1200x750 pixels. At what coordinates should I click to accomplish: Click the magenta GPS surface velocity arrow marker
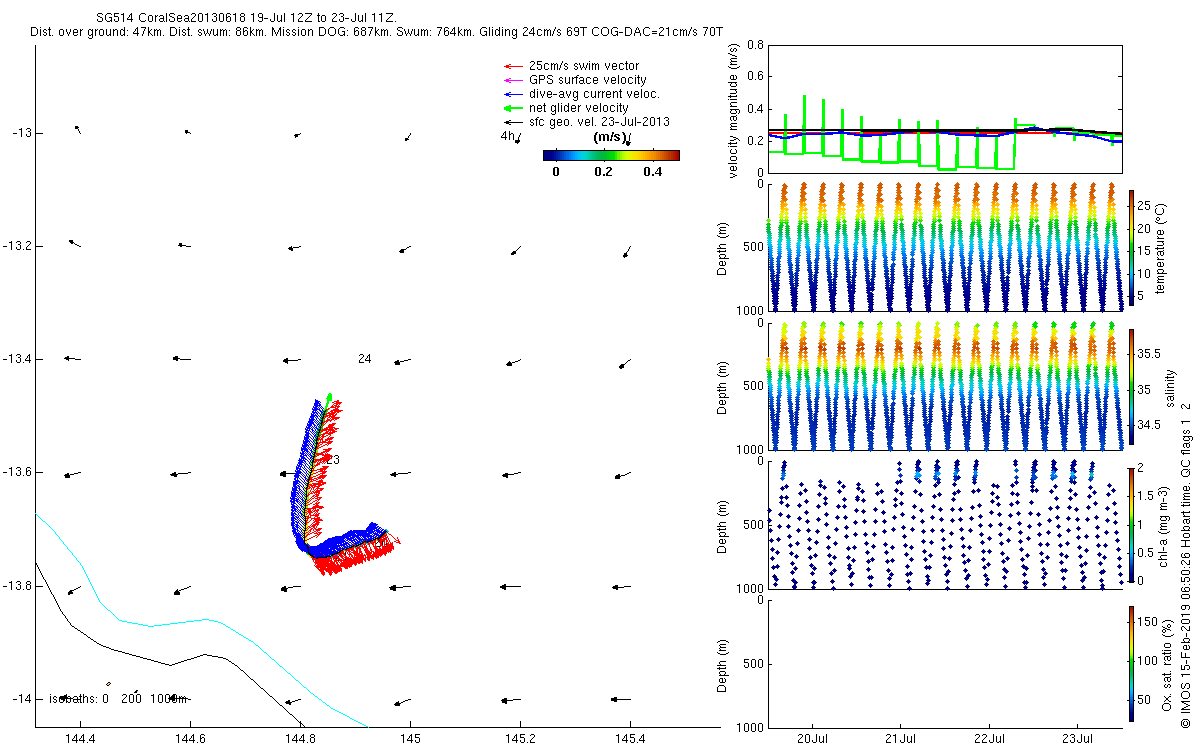511,80
